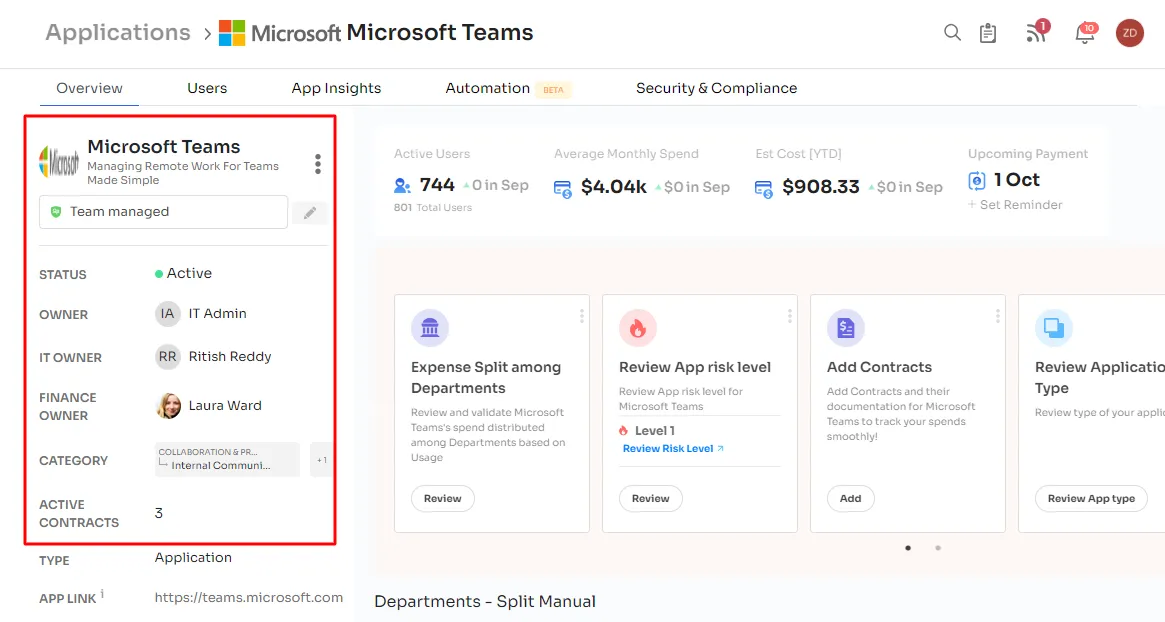Open the notifications bell icon

pyautogui.click(x=1086, y=33)
